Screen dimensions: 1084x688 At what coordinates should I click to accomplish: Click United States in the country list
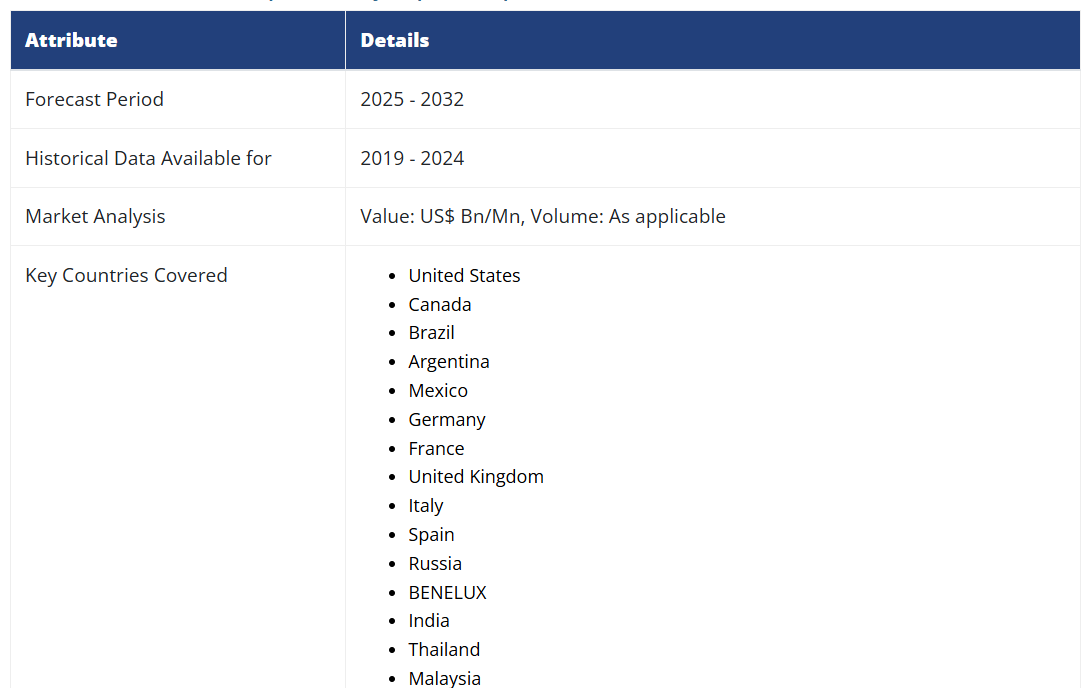click(464, 275)
